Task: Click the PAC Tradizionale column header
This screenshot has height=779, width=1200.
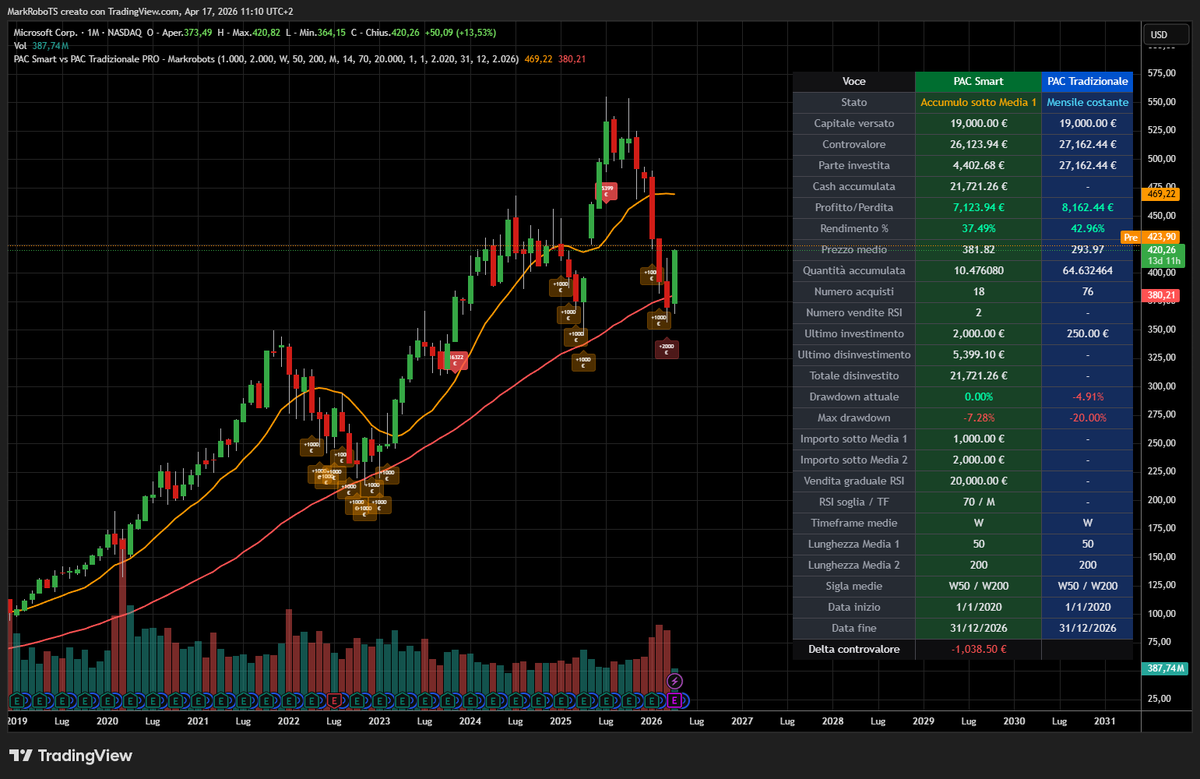Action: coord(1087,81)
